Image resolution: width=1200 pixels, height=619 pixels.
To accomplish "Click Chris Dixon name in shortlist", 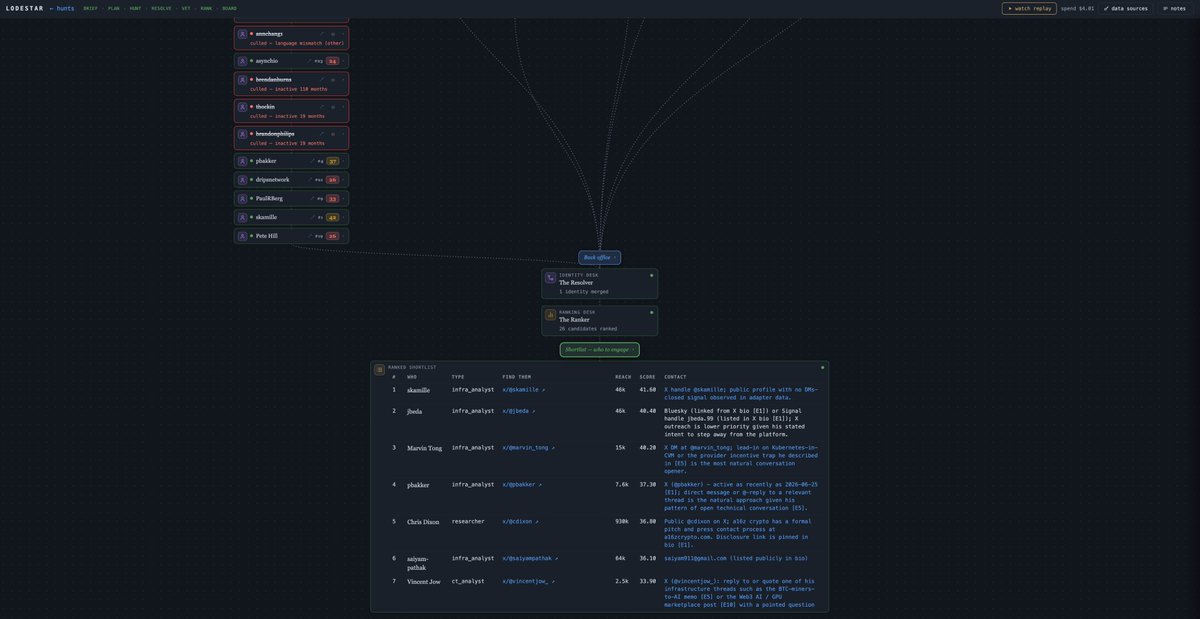I will [x=422, y=521].
